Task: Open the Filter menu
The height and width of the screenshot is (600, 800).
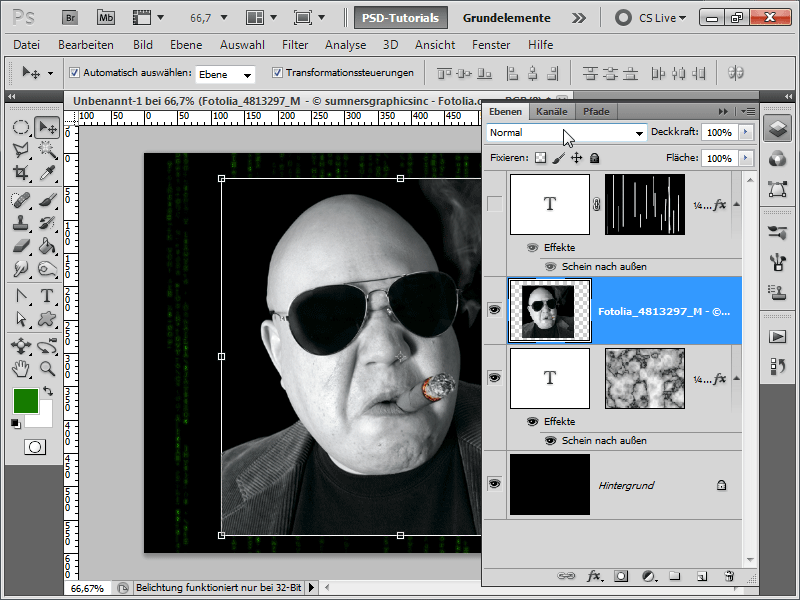Action: tap(295, 45)
